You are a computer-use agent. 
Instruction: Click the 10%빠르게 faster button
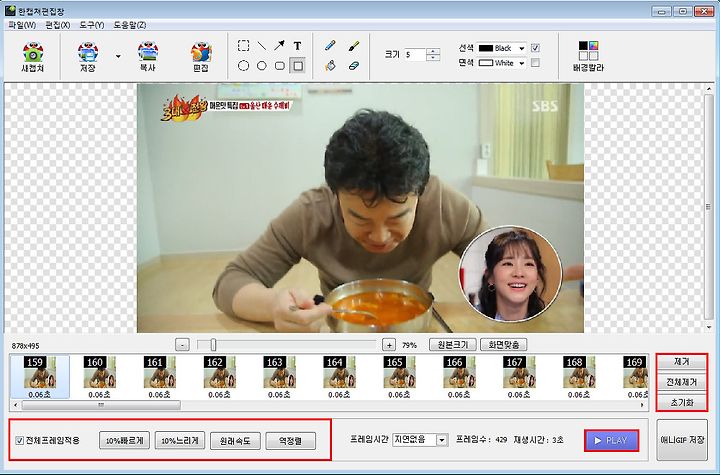coord(124,441)
